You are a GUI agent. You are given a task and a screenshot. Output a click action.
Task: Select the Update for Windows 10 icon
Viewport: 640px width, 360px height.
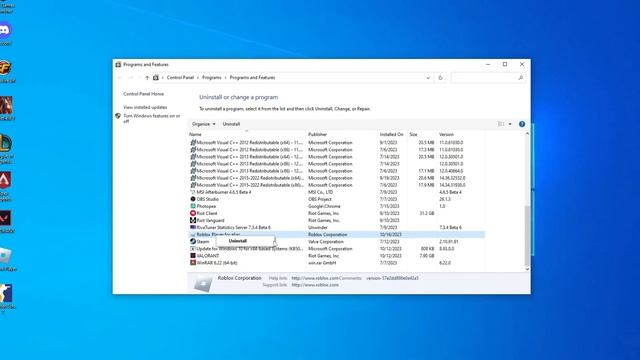(193, 249)
